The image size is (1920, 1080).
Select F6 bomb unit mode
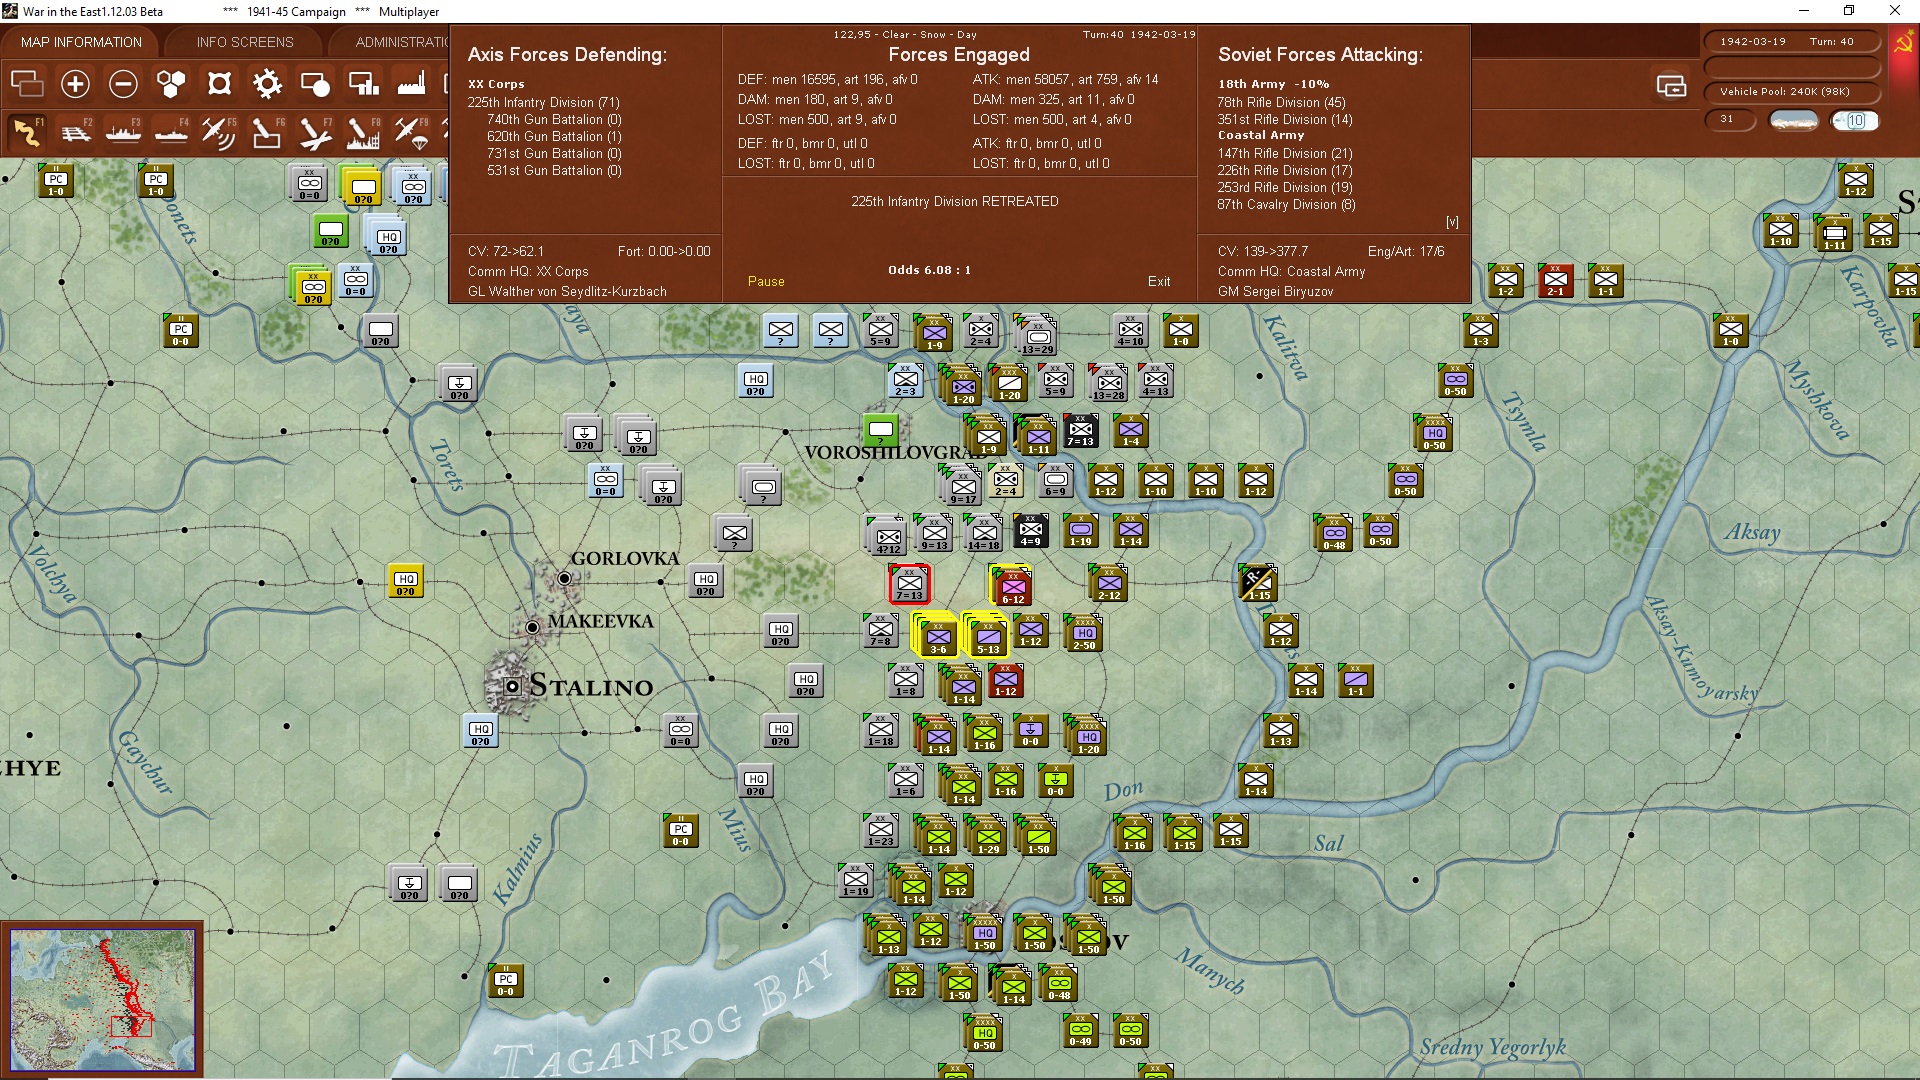point(267,132)
